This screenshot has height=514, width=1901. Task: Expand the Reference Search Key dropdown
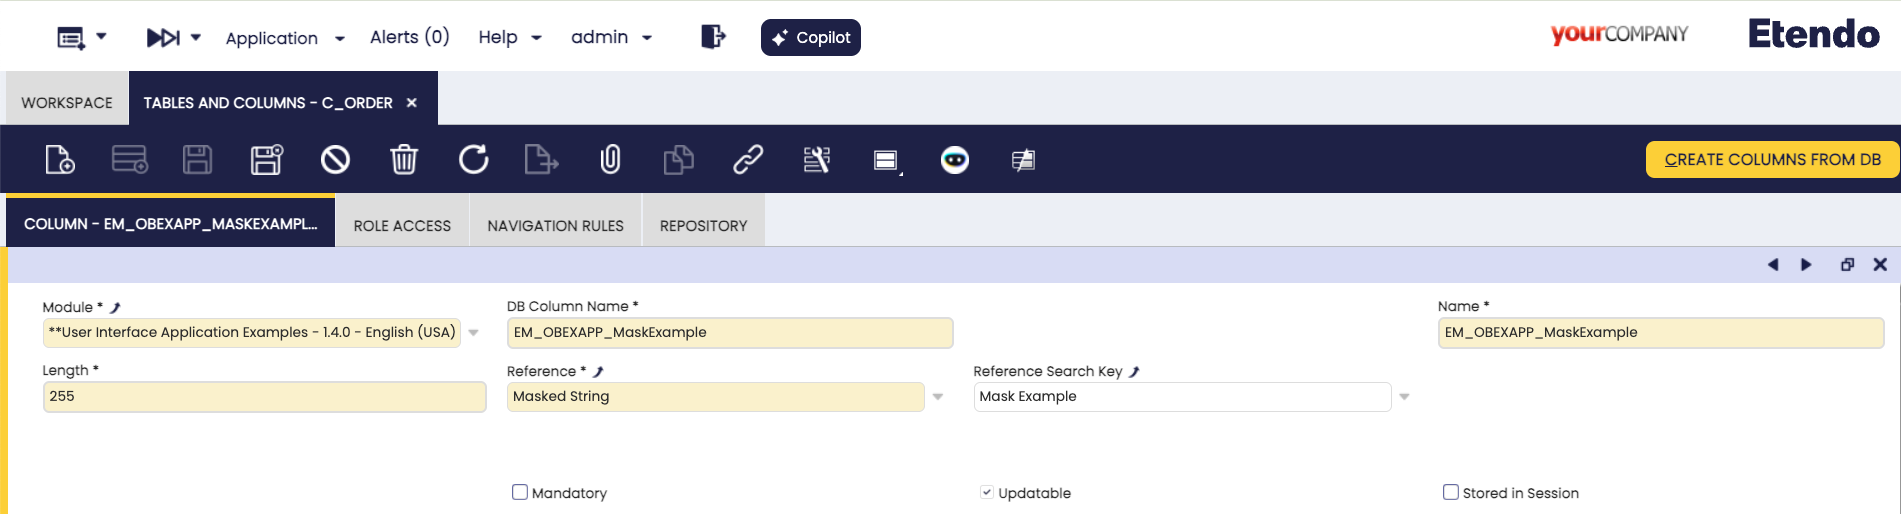(x=1404, y=397)
